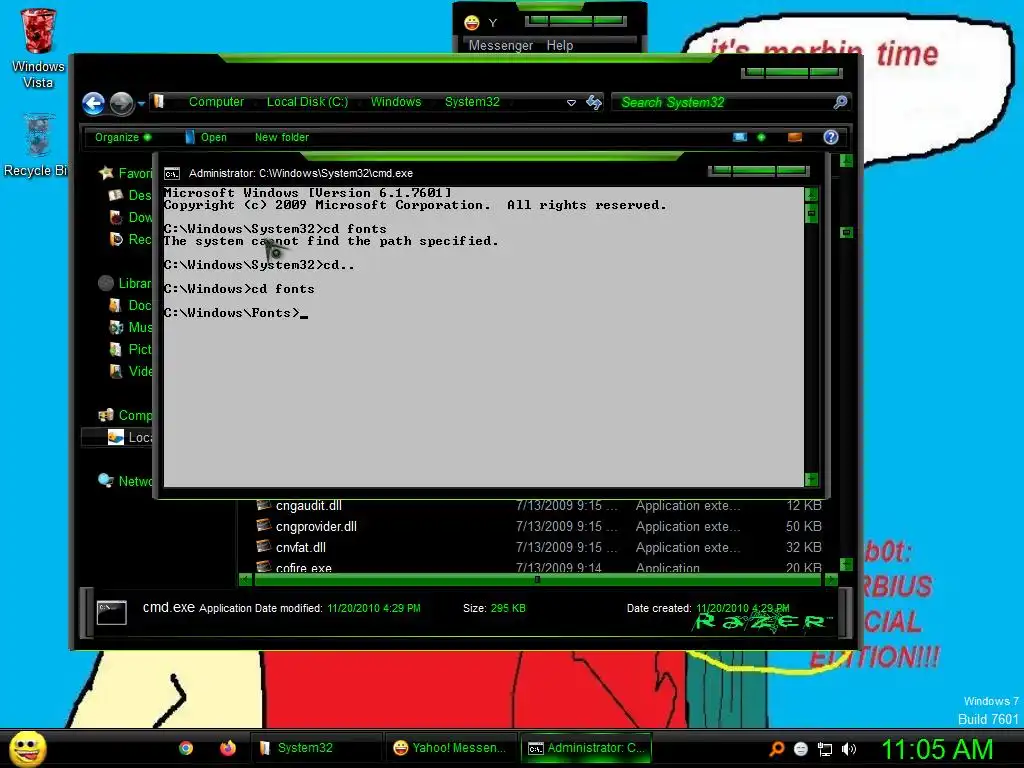This screenshot has height=768, width=1024.
Task: Go forward in the System32 Explorer window
Action: click(121, 103)
